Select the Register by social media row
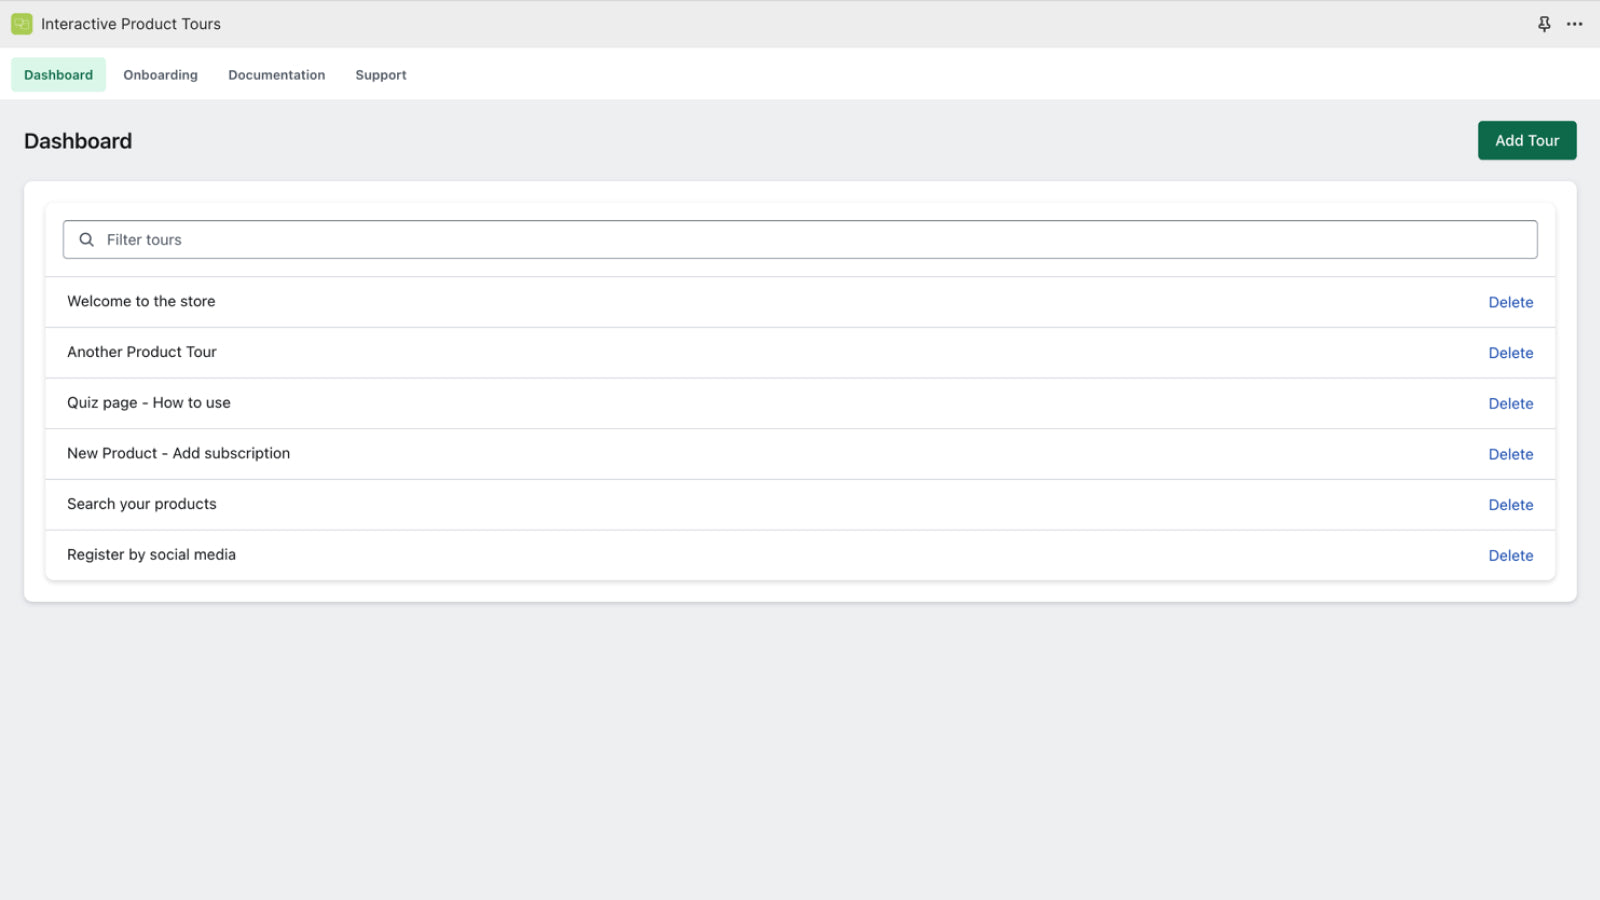Viewport: 1600px width, 900px height. pos(151,554)
